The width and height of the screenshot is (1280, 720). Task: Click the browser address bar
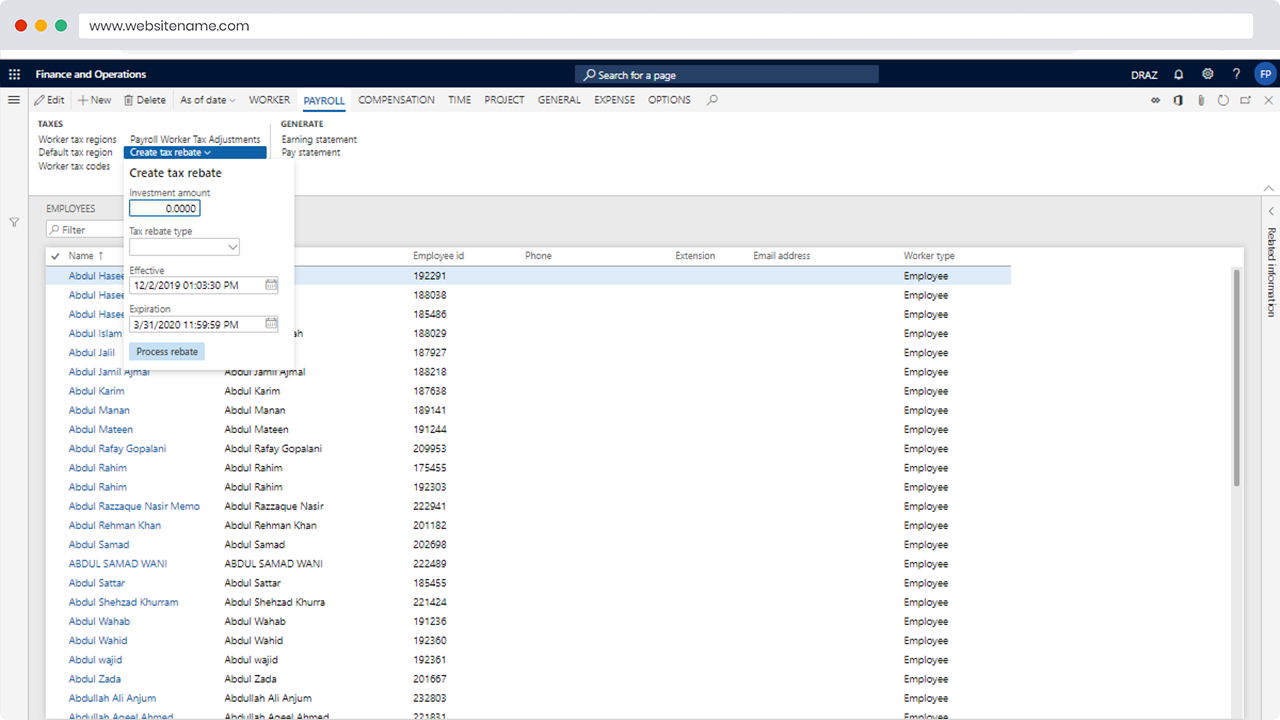[665, 26]
